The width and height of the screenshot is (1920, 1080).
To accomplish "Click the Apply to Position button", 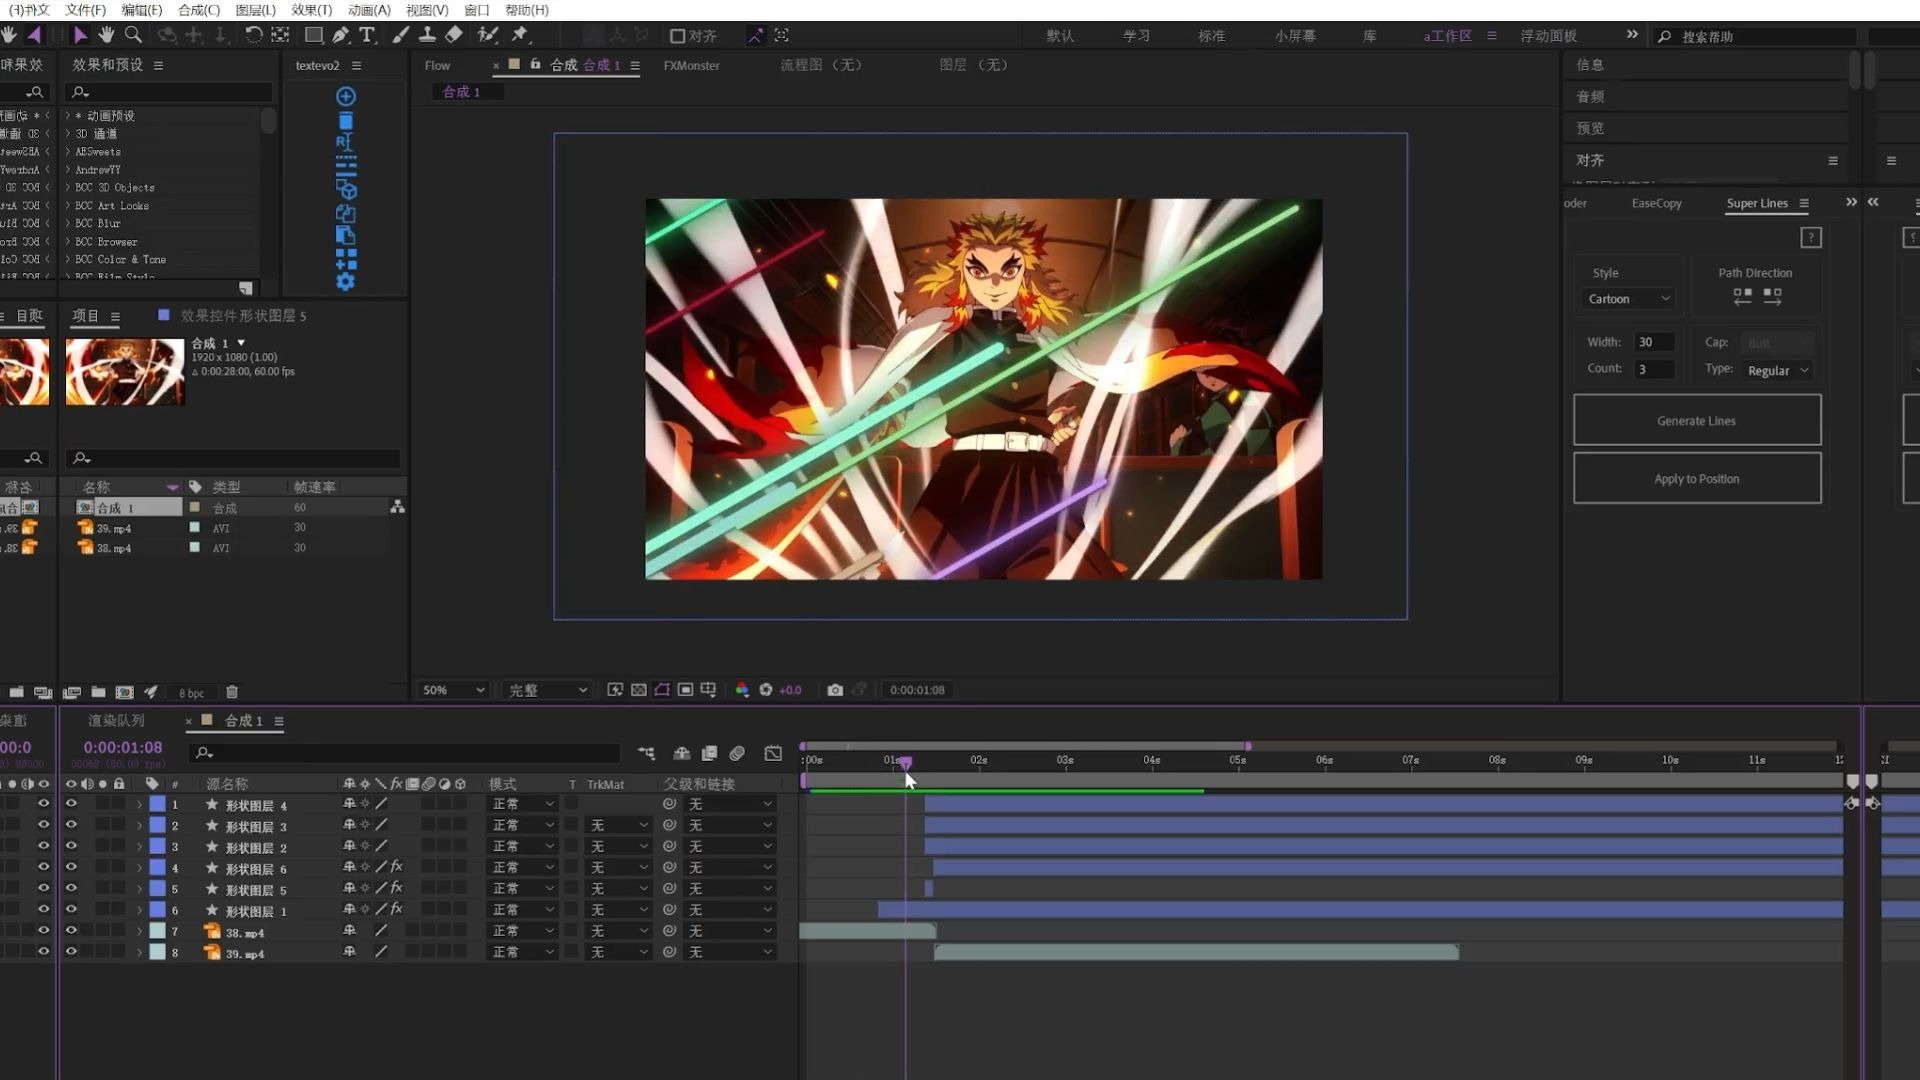I will 1696,478.
